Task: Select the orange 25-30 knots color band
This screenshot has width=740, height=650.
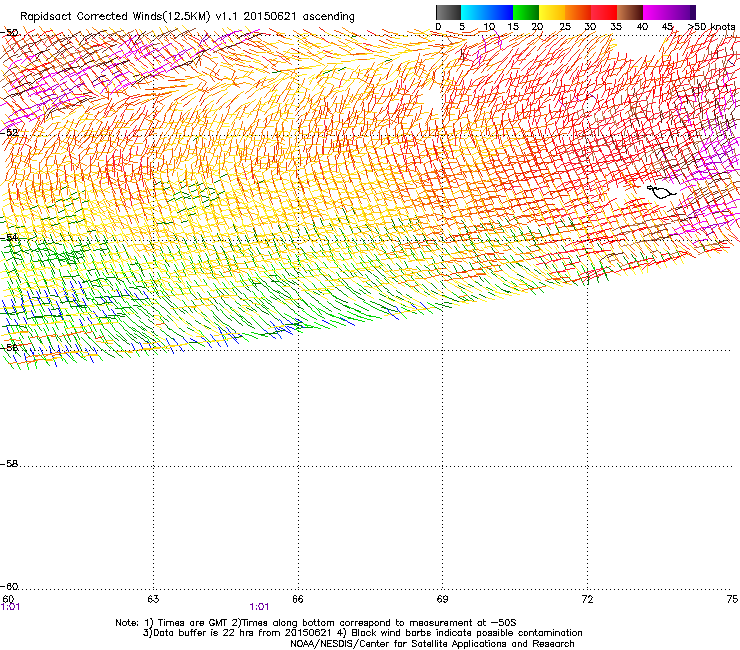Action: [x=578, y=12]
